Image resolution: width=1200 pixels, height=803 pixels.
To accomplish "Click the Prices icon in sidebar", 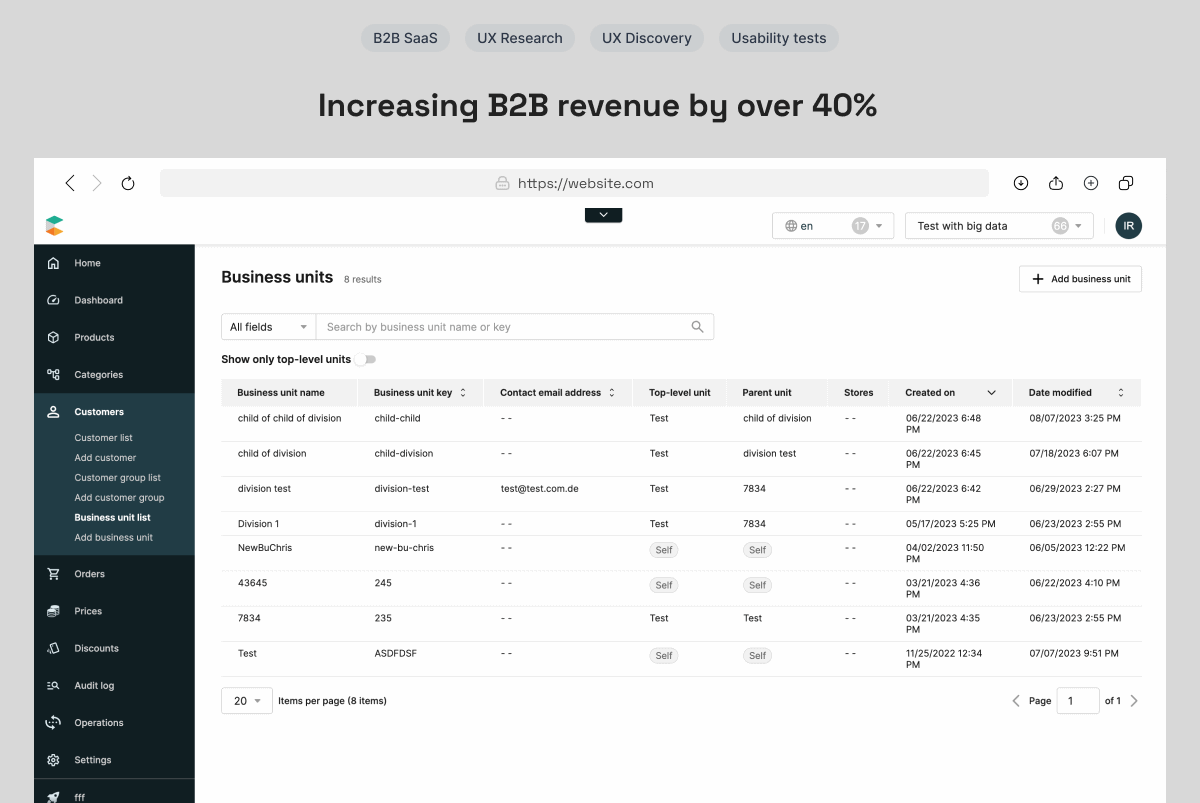I will coord(53,611).
